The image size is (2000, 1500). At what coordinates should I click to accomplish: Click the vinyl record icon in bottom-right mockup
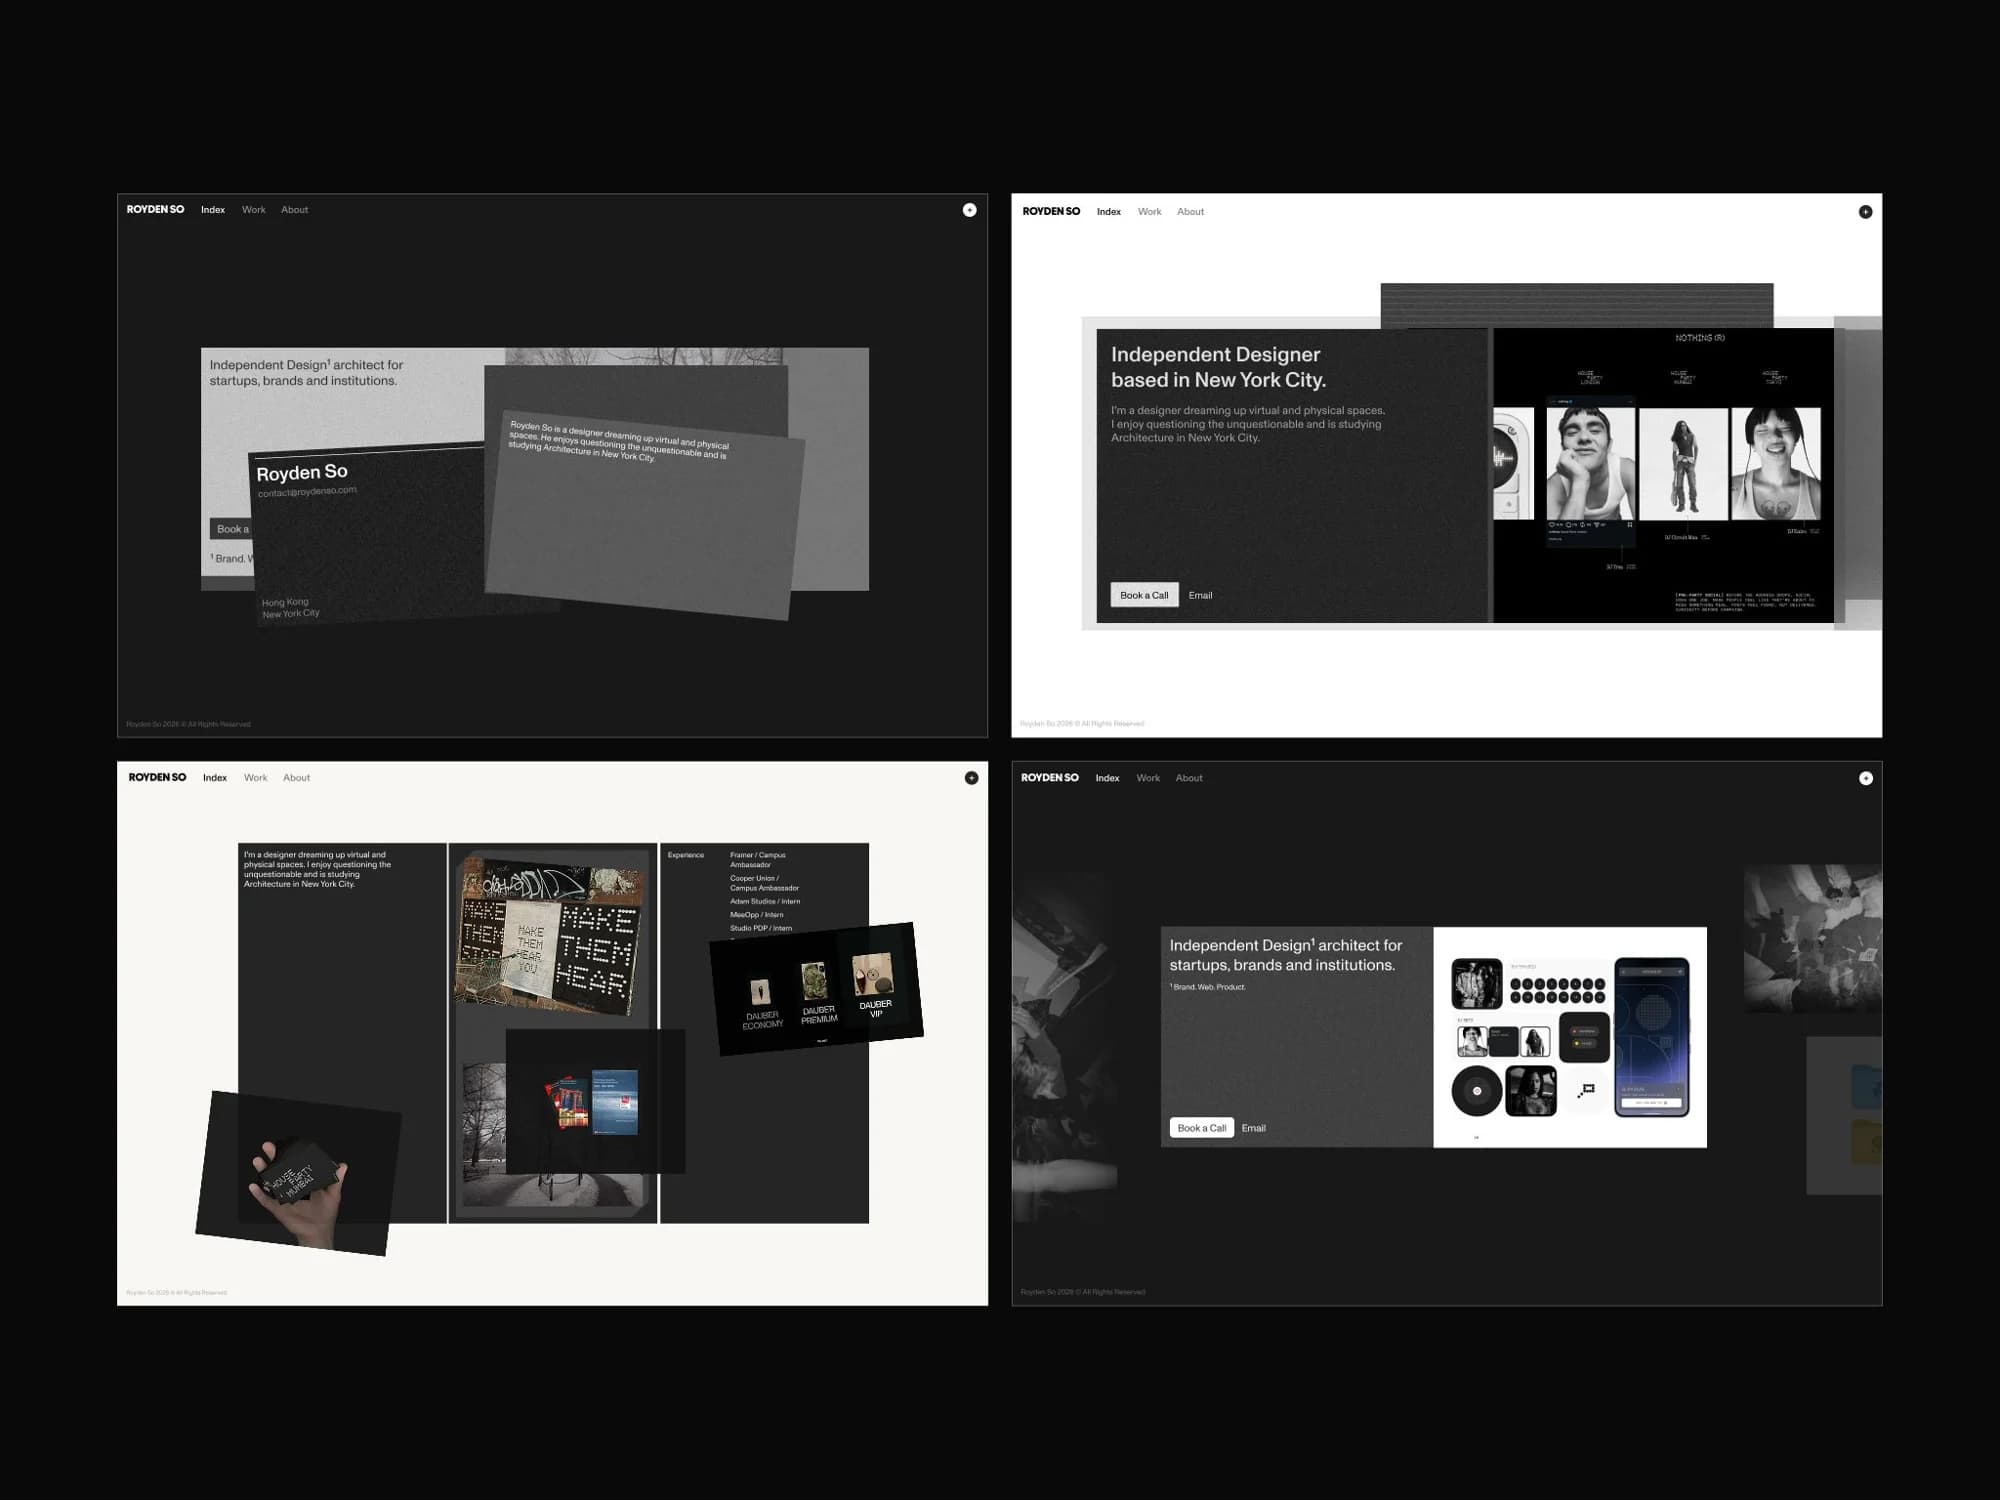pos(1476,1091)
